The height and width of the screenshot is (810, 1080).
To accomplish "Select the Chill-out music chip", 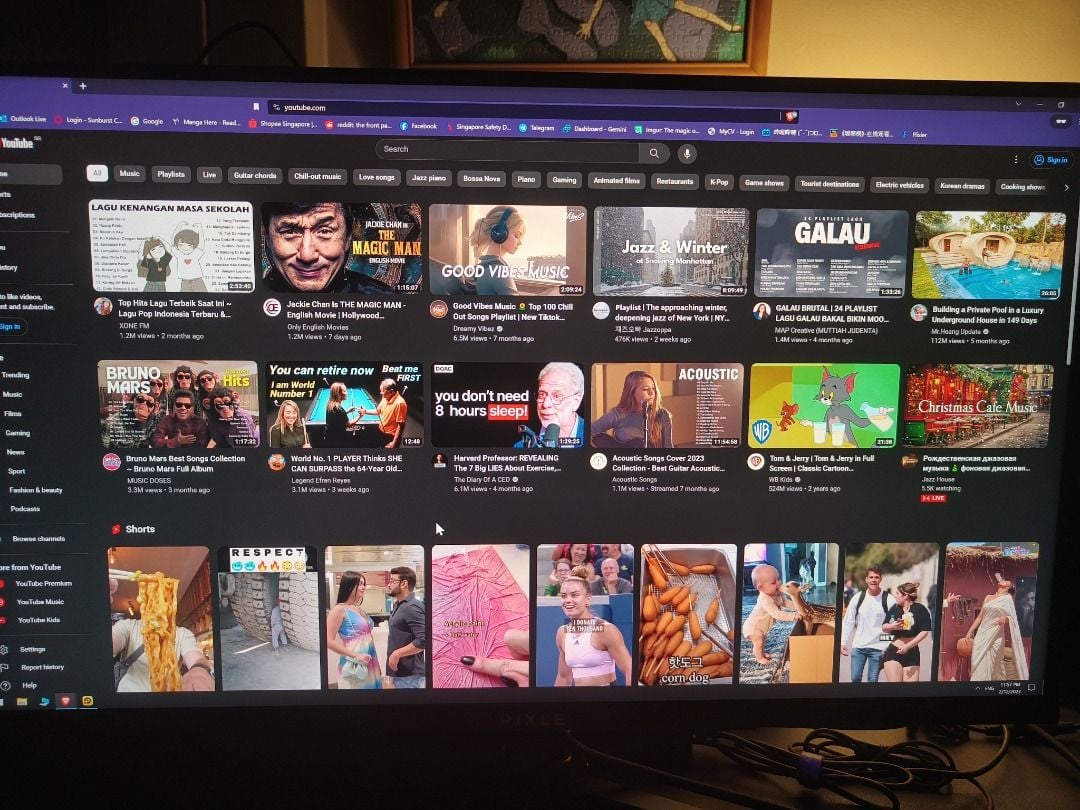I will (318, 176).
